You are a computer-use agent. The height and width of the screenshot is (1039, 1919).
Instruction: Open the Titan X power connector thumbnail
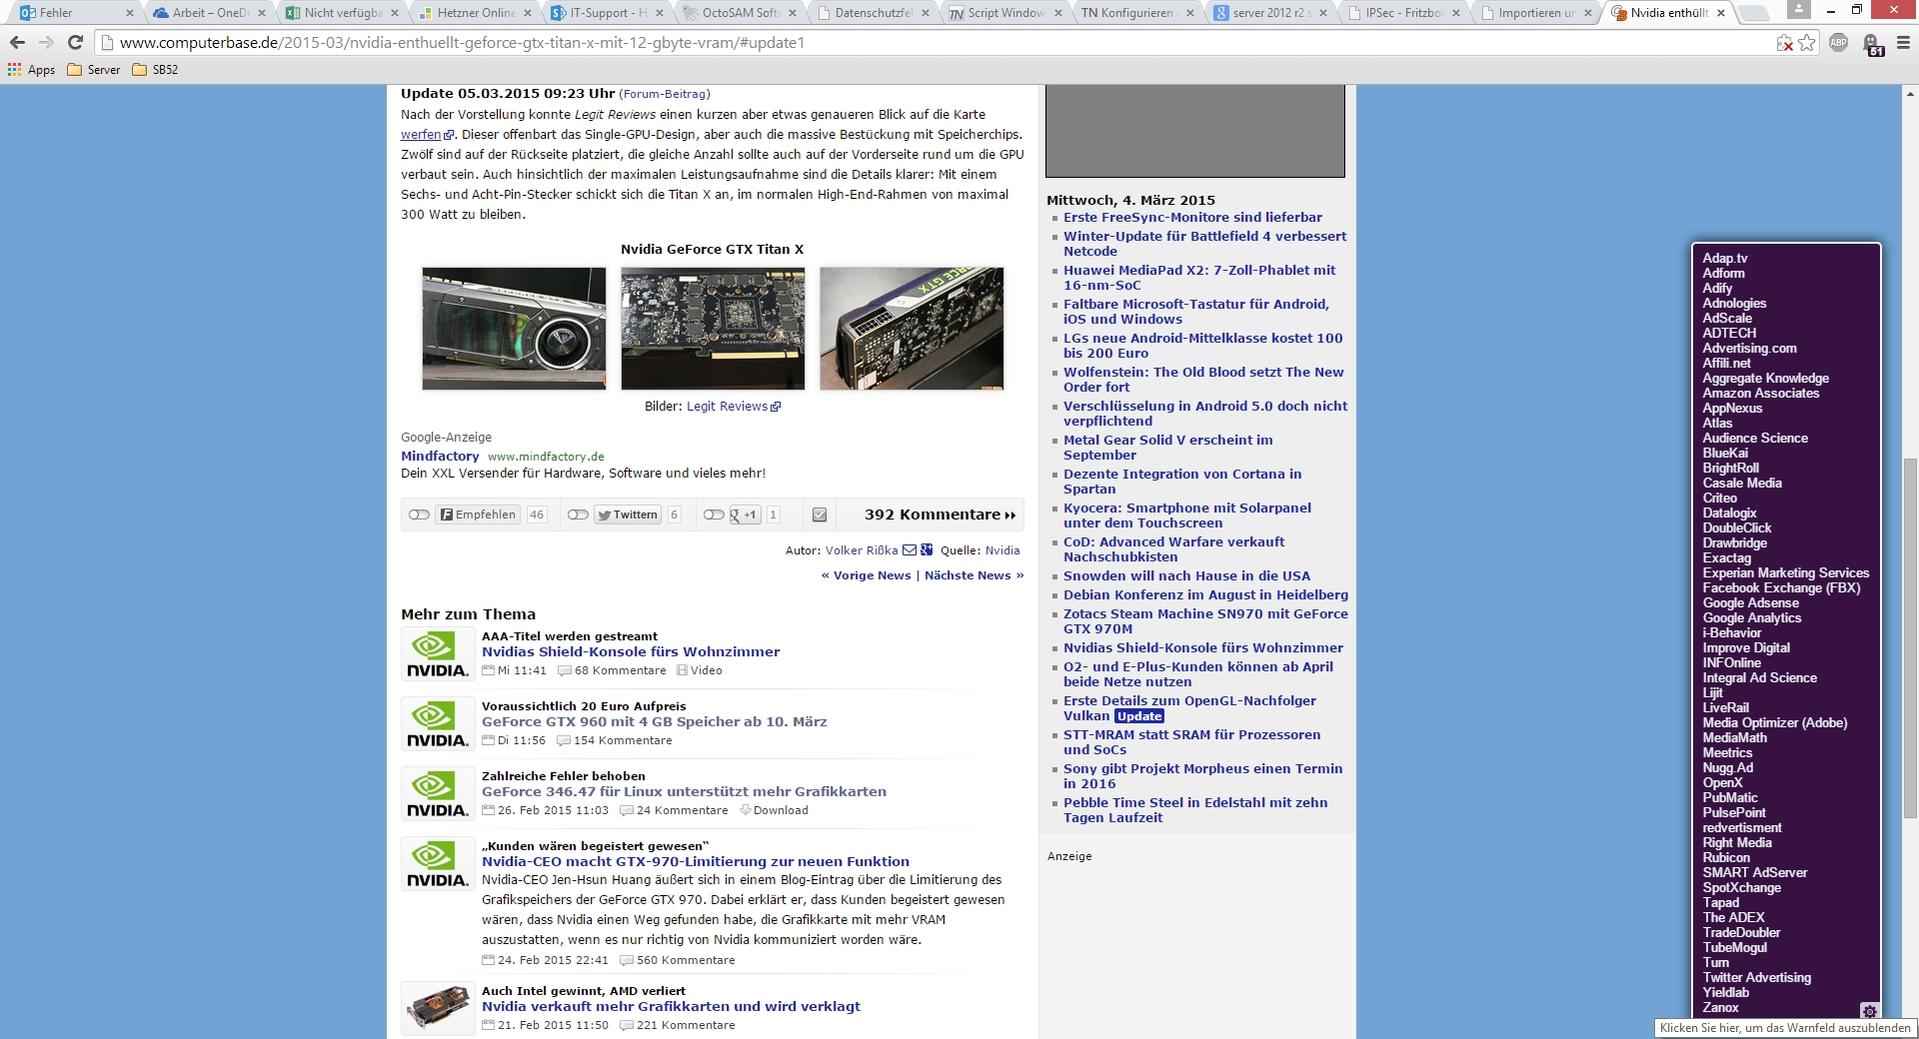pyautogui.click(x=911, y=328)
